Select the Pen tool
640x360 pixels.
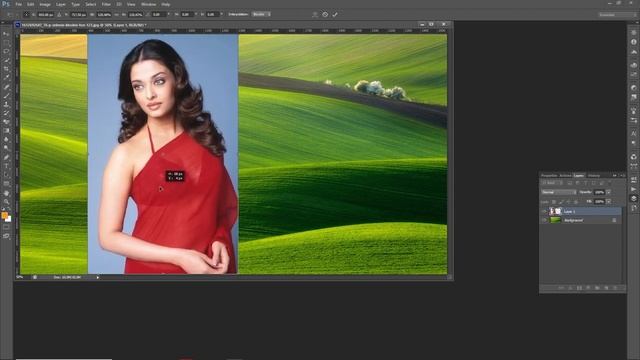pyautogui.click(x=6, y=158)
